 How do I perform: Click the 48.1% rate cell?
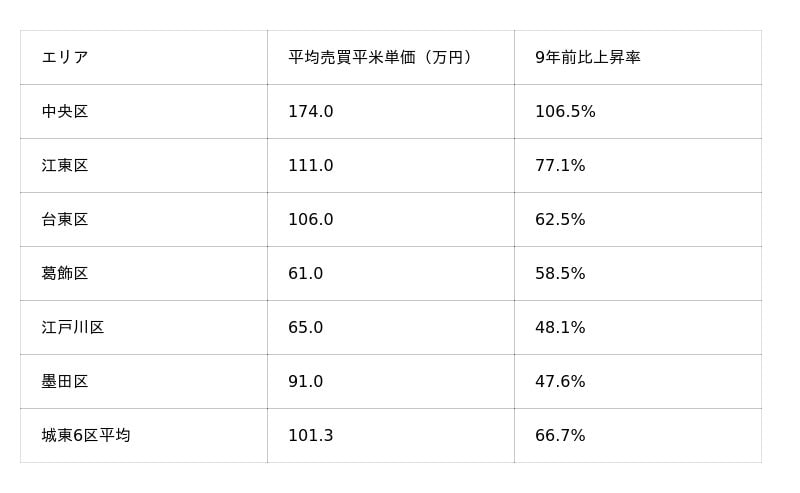[560, 328]
